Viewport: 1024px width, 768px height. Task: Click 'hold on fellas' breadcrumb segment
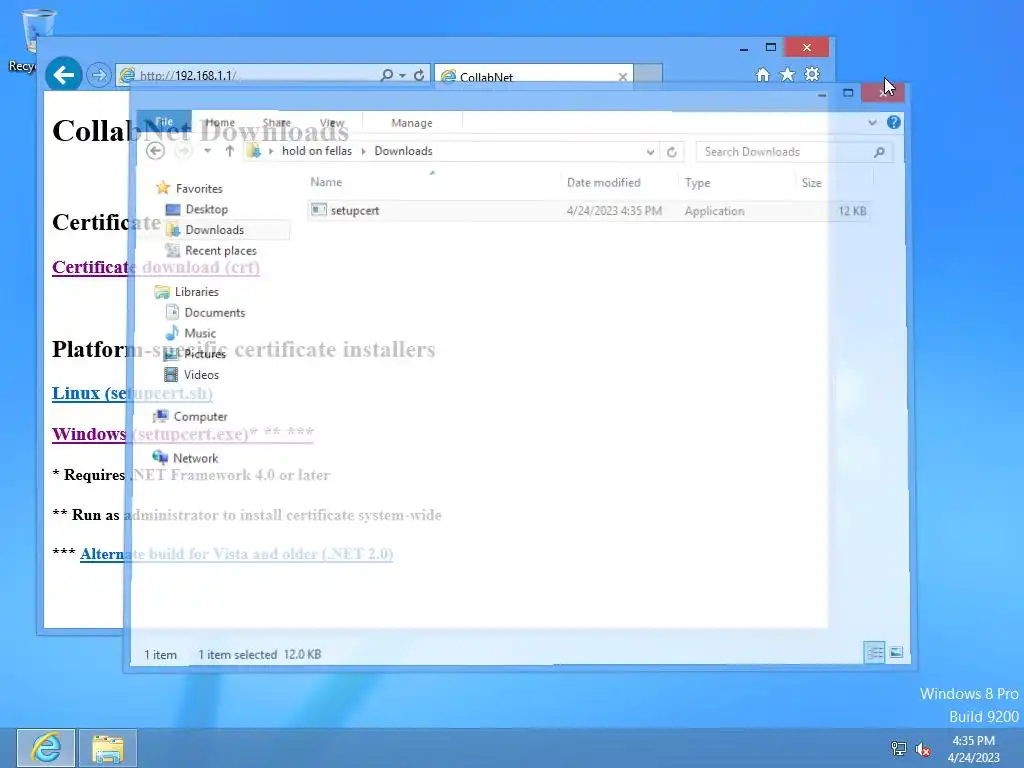(x=317, y=151)
